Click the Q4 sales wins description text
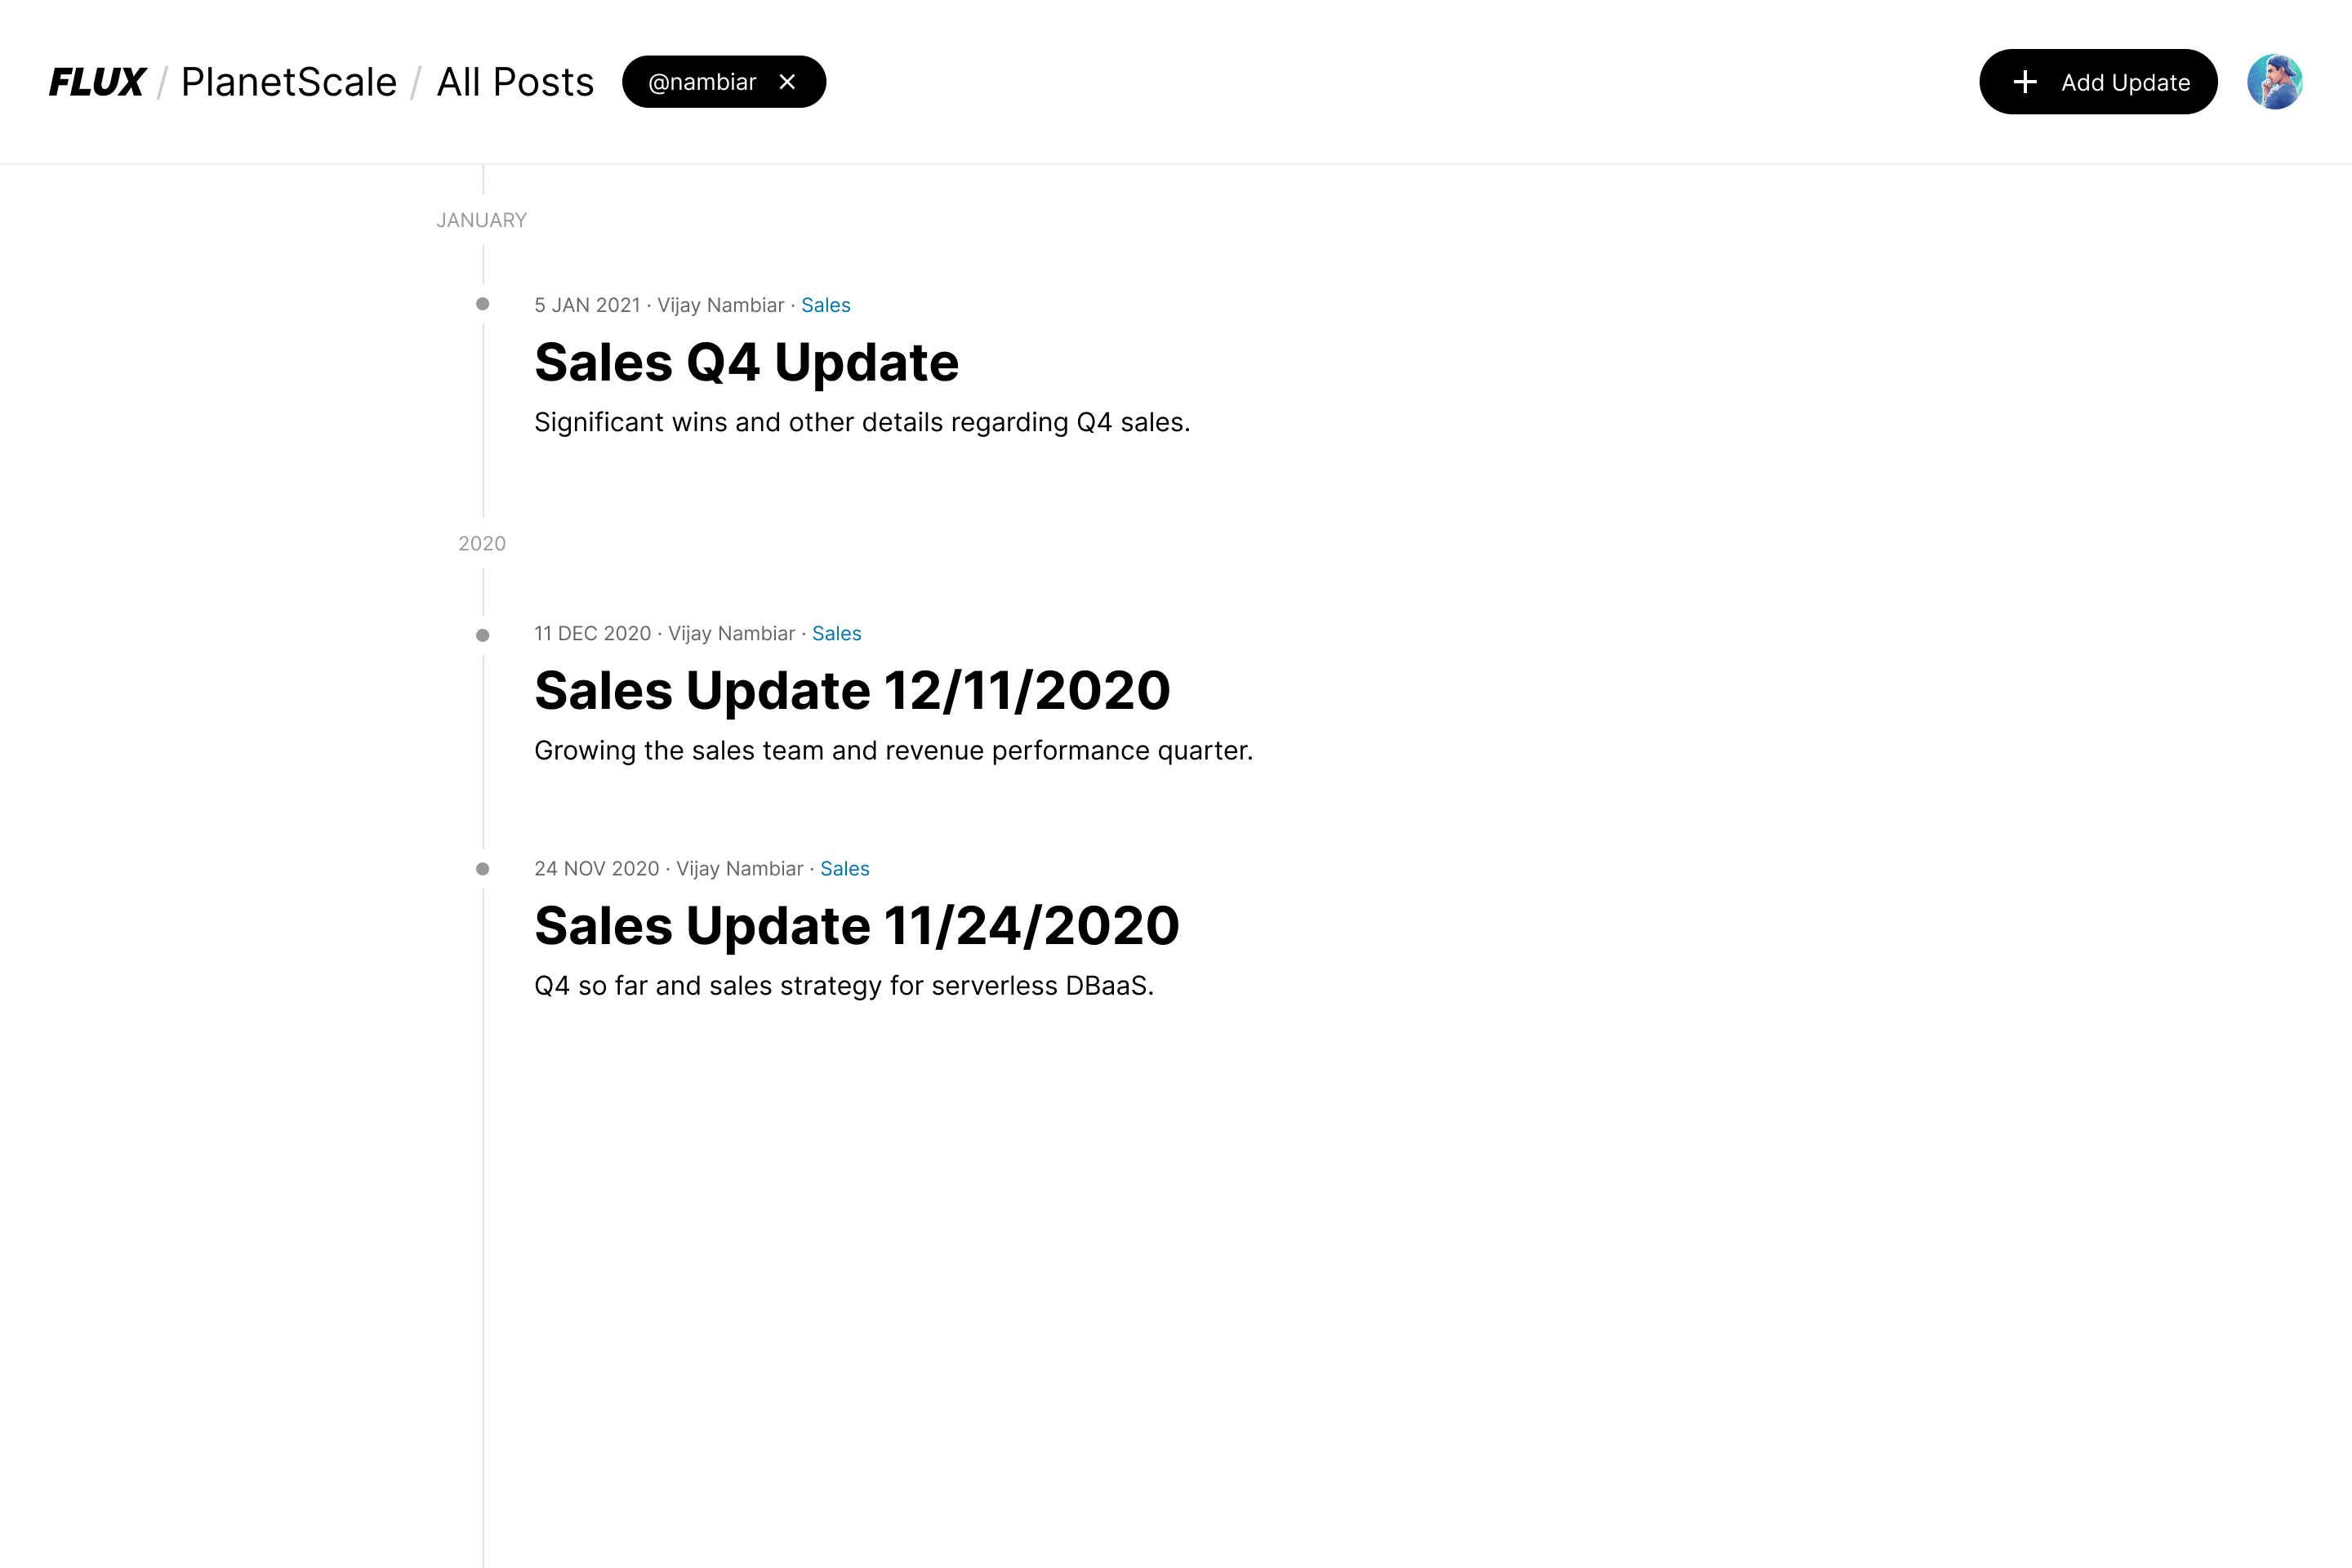The image size is (2352, 1568). click(x=862, y=422)
